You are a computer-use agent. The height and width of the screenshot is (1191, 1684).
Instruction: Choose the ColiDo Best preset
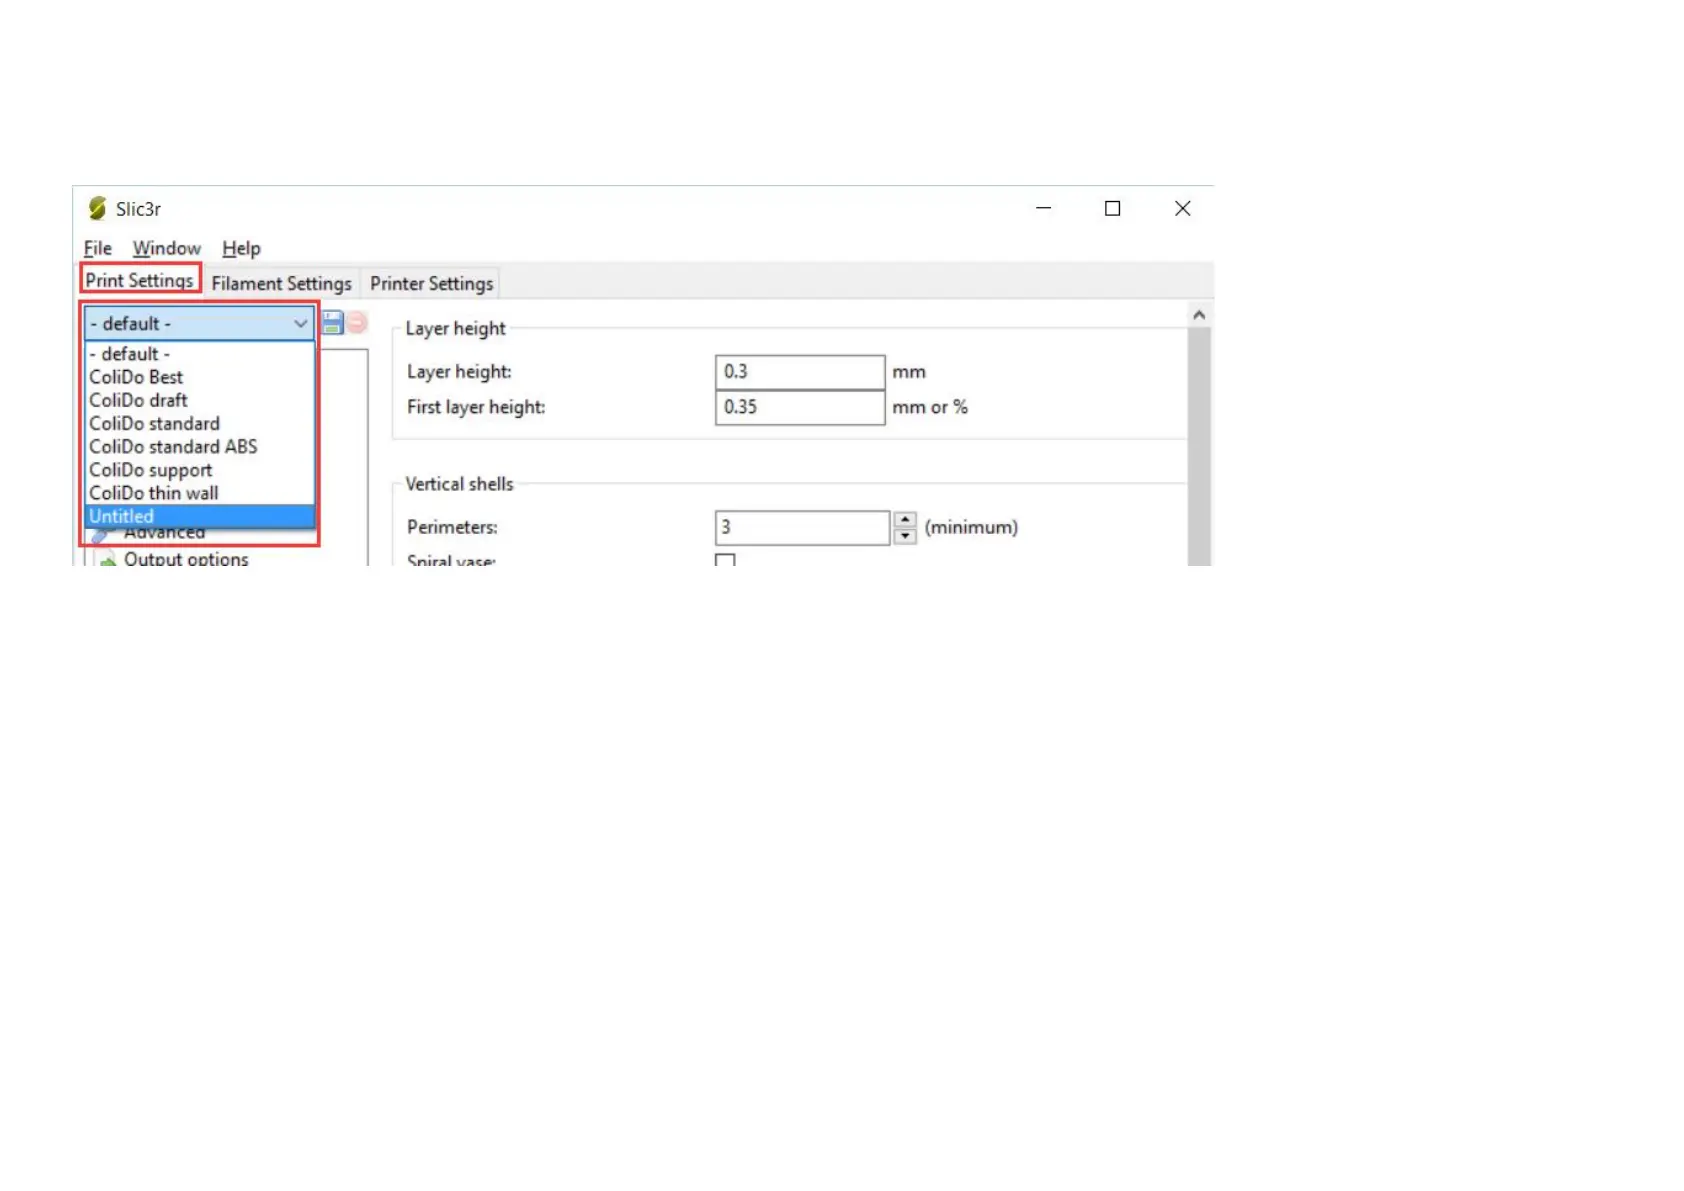pos(199,377)
